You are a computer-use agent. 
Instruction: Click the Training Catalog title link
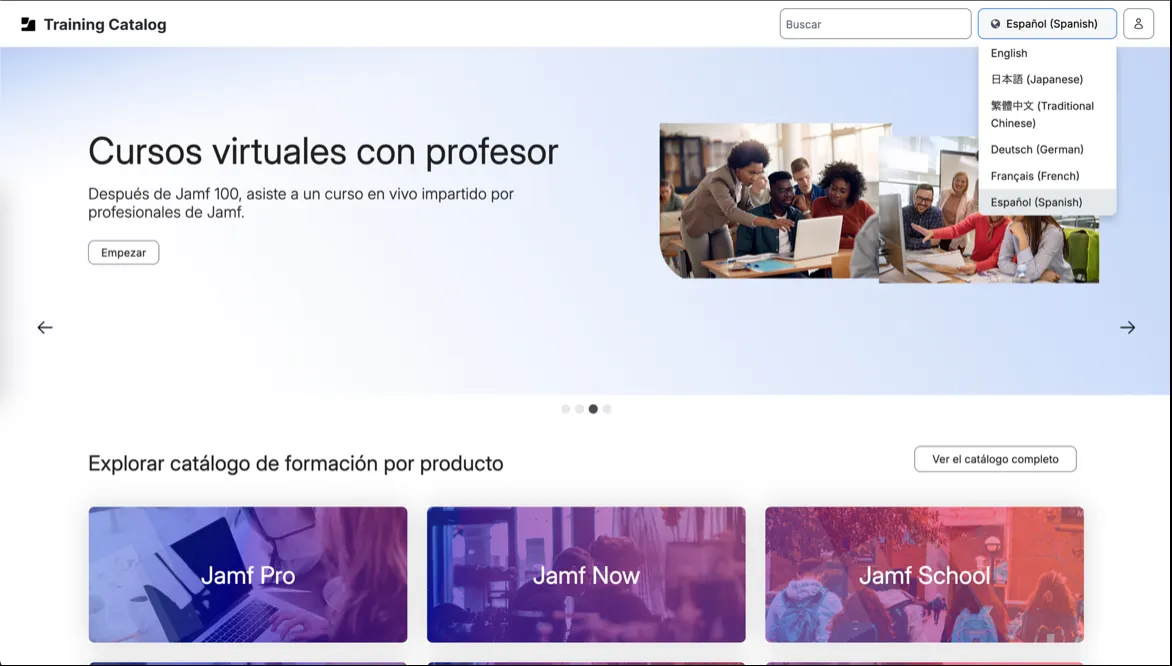pos(103,23)
